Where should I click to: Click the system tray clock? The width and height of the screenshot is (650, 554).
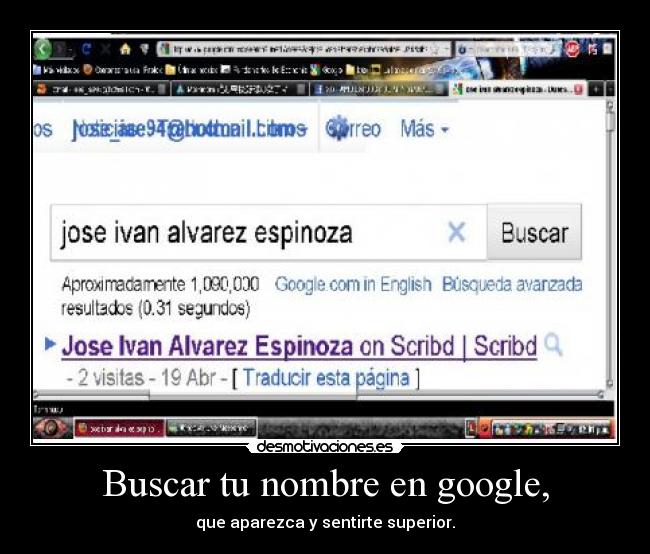pyautogui.click(x=595, y=429)
